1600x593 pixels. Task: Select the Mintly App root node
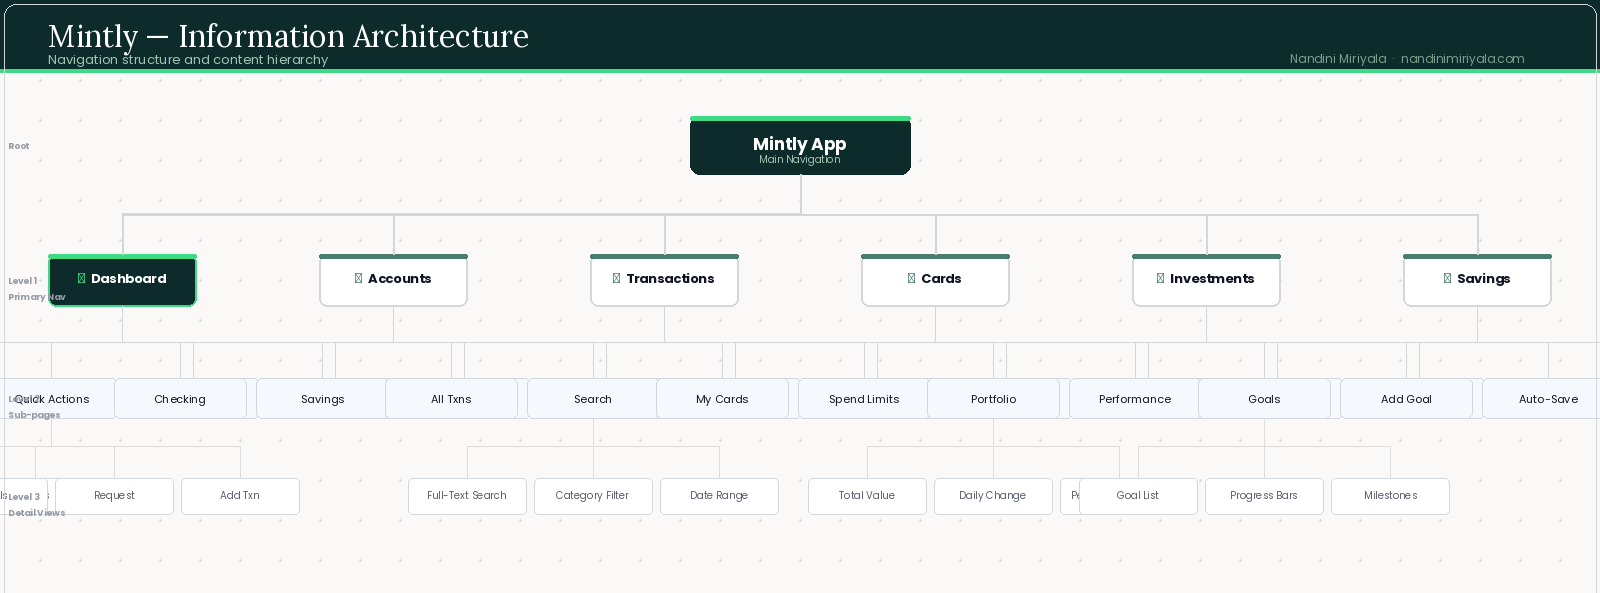click(800, 146)
